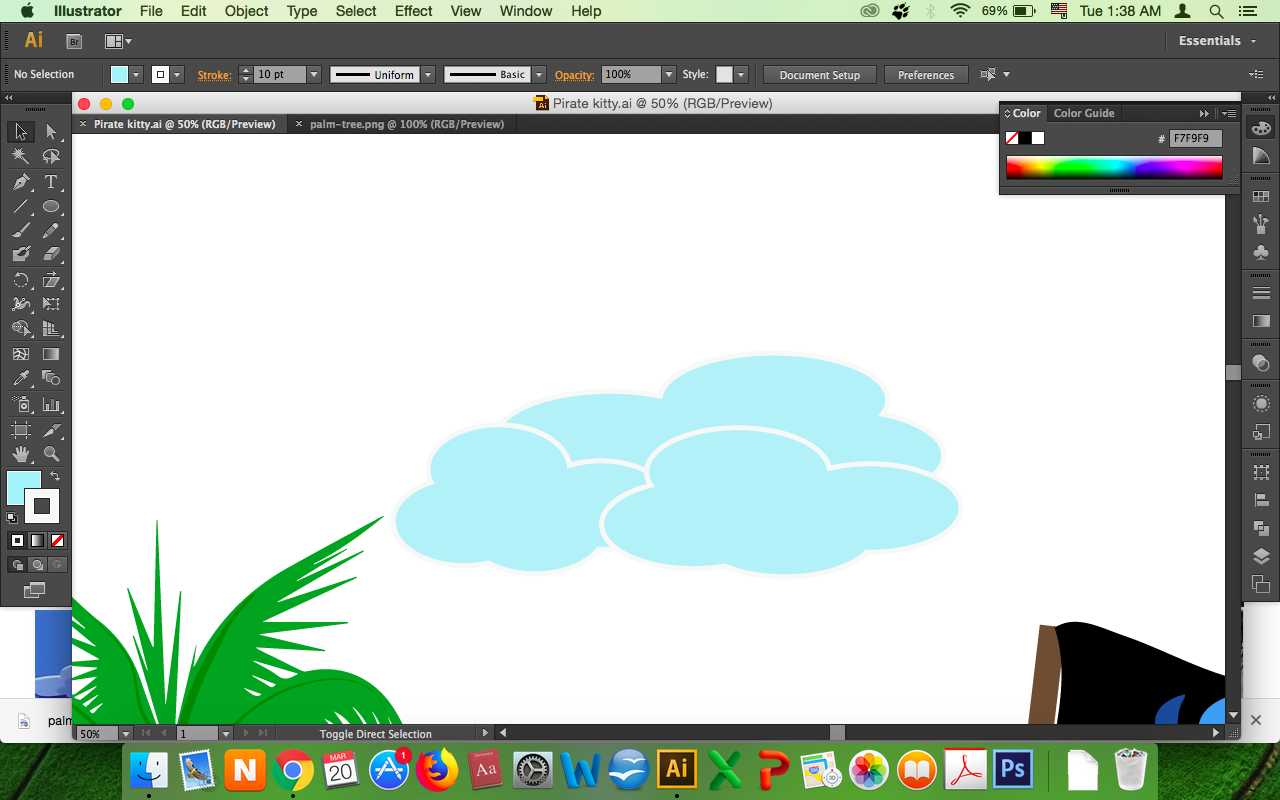Select the Gradient tool

click(51, 354)
